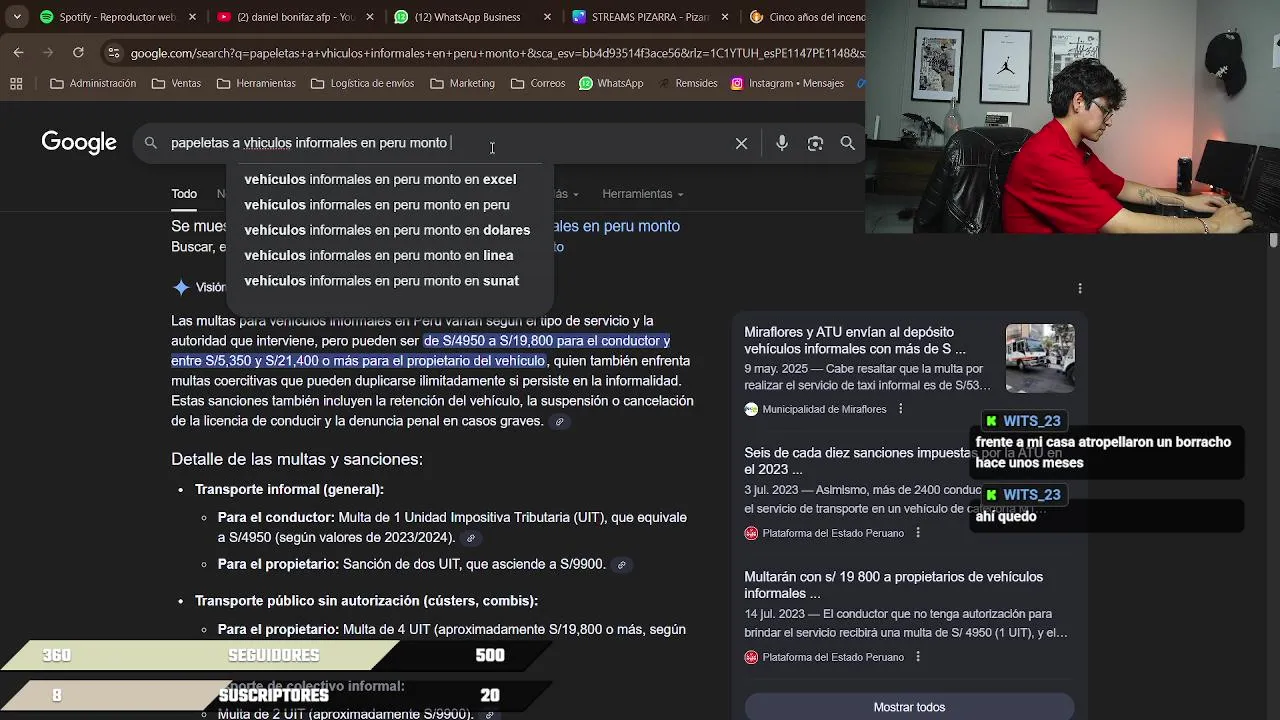Screen dimensions: 1280x720
Task: Open "Miraflores y ATU envían al depósito" article
Action: [855, 340]
